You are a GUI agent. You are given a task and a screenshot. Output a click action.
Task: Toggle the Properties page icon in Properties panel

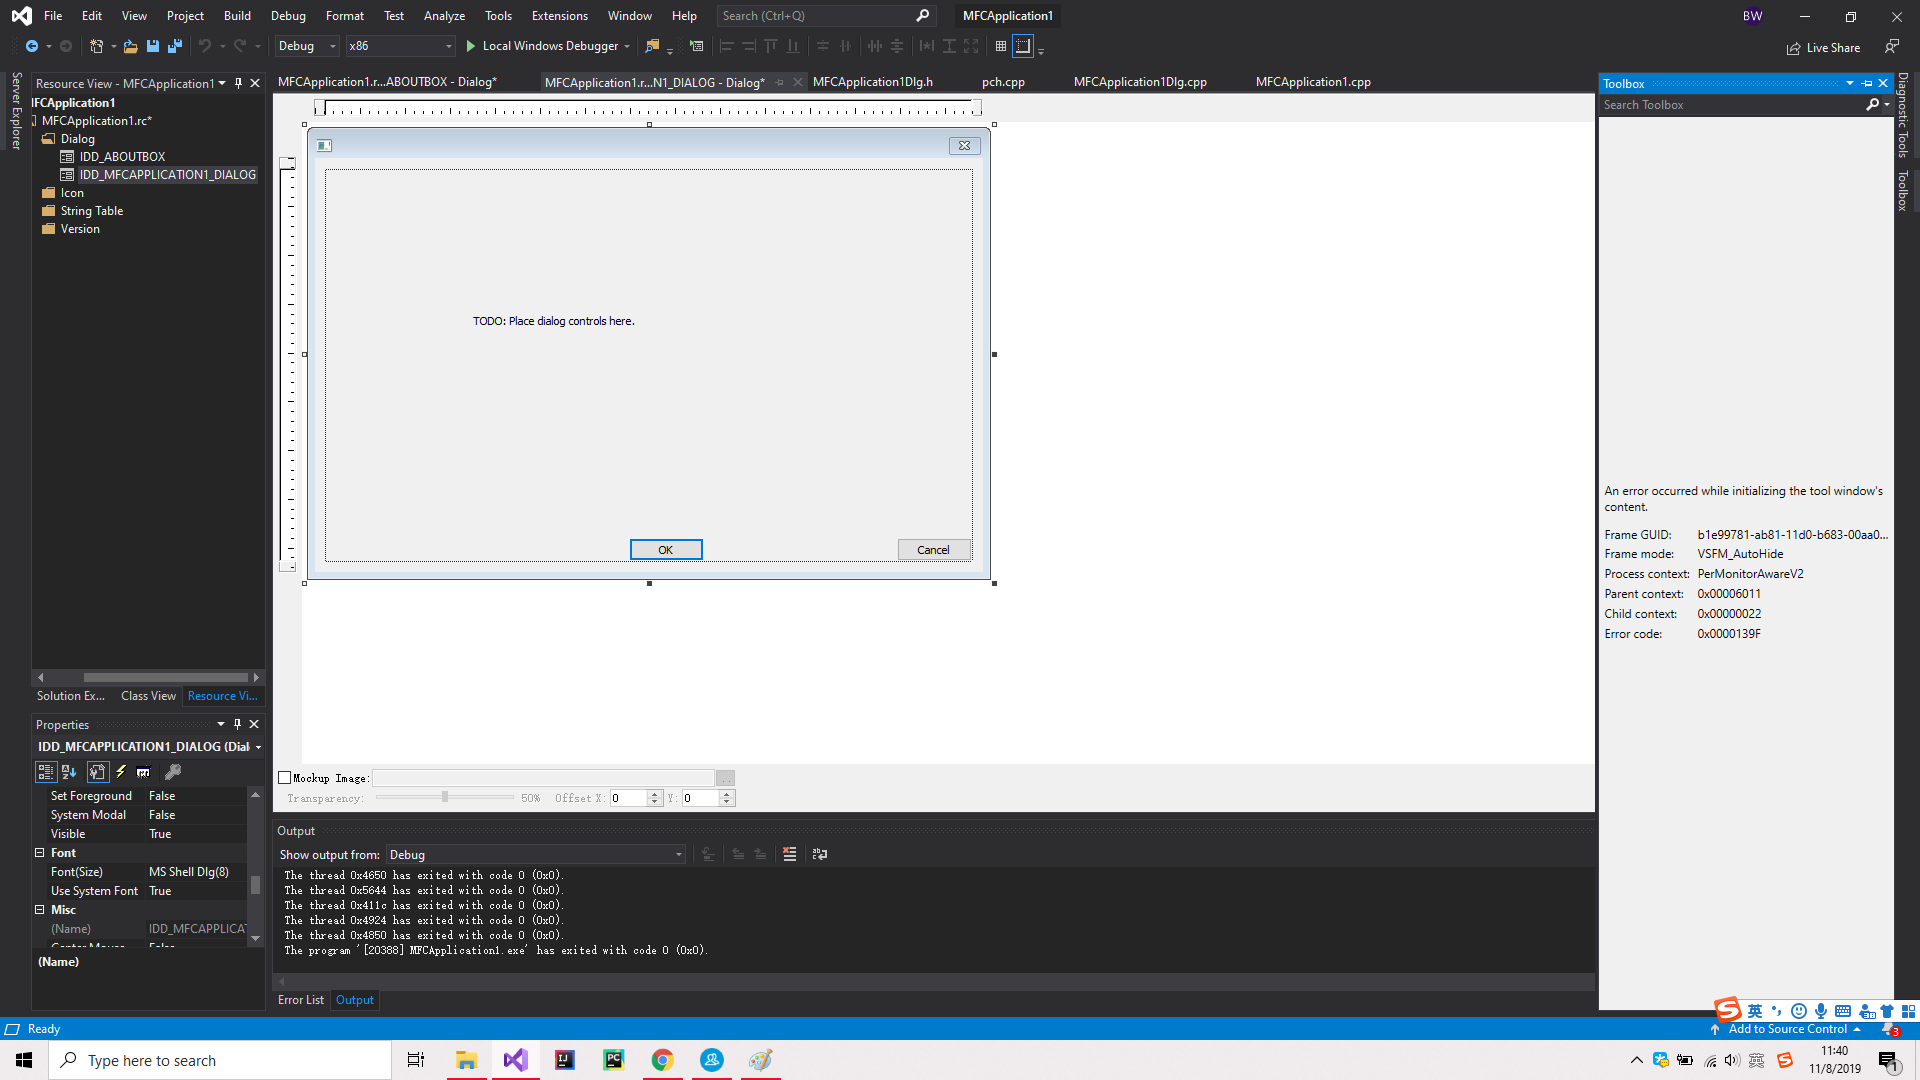point(97,772)
